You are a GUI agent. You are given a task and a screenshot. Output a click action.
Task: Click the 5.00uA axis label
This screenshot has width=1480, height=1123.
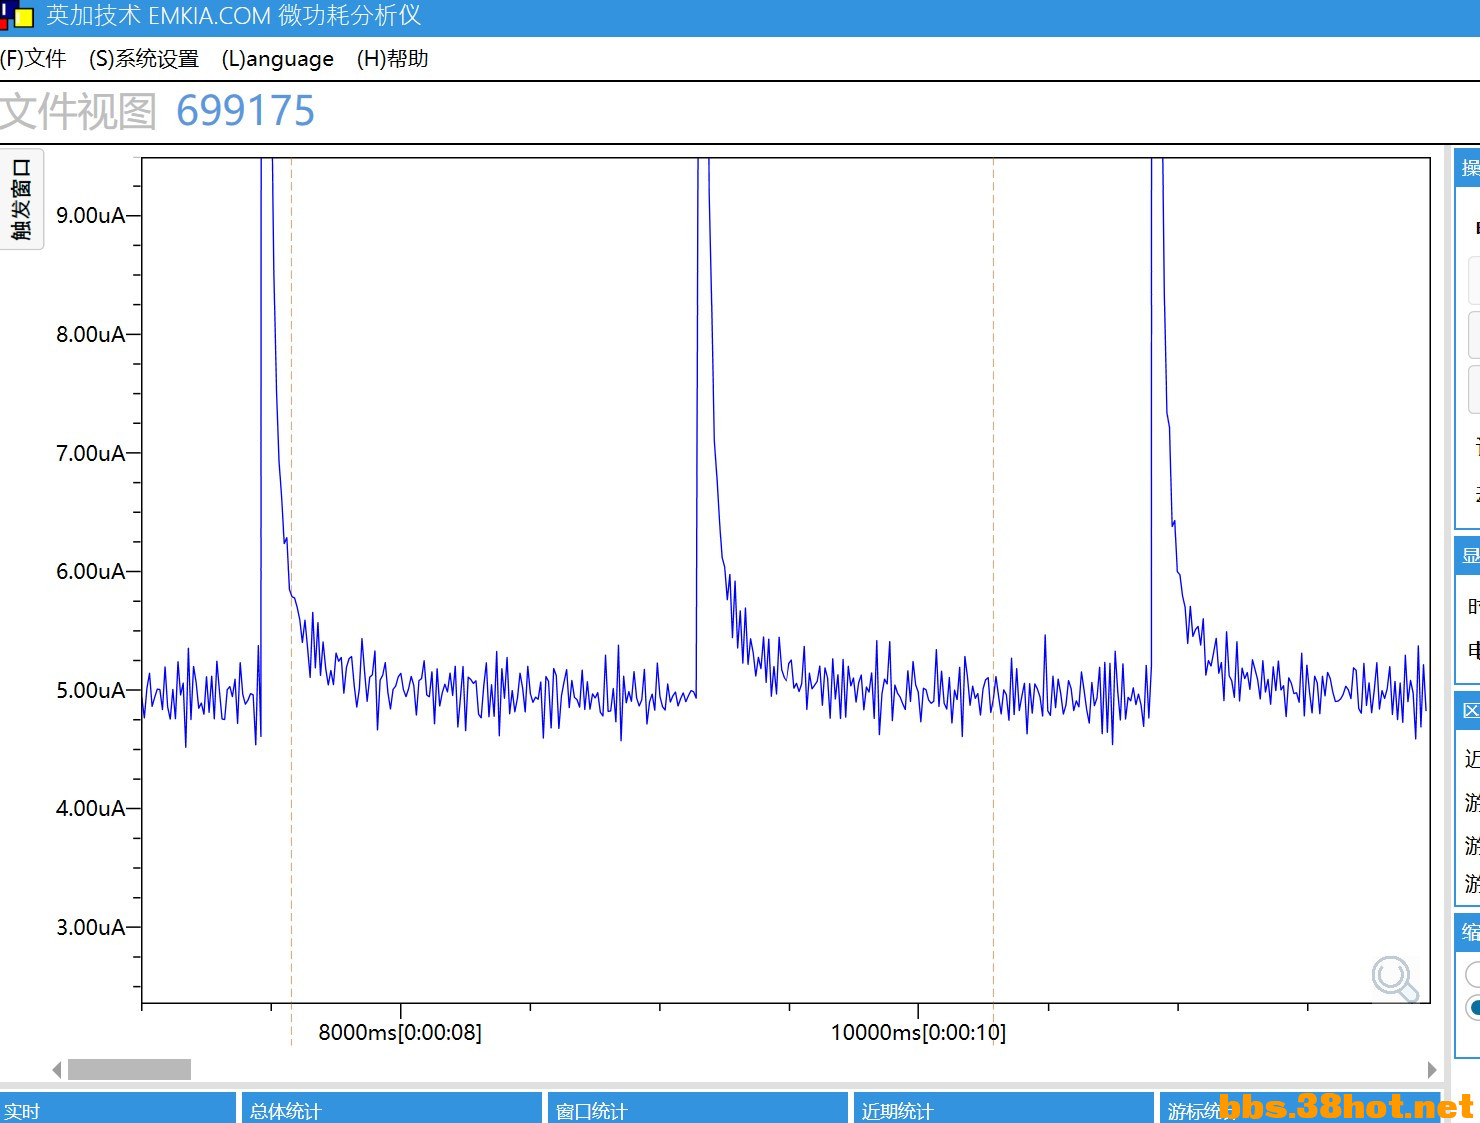point(91,690)
